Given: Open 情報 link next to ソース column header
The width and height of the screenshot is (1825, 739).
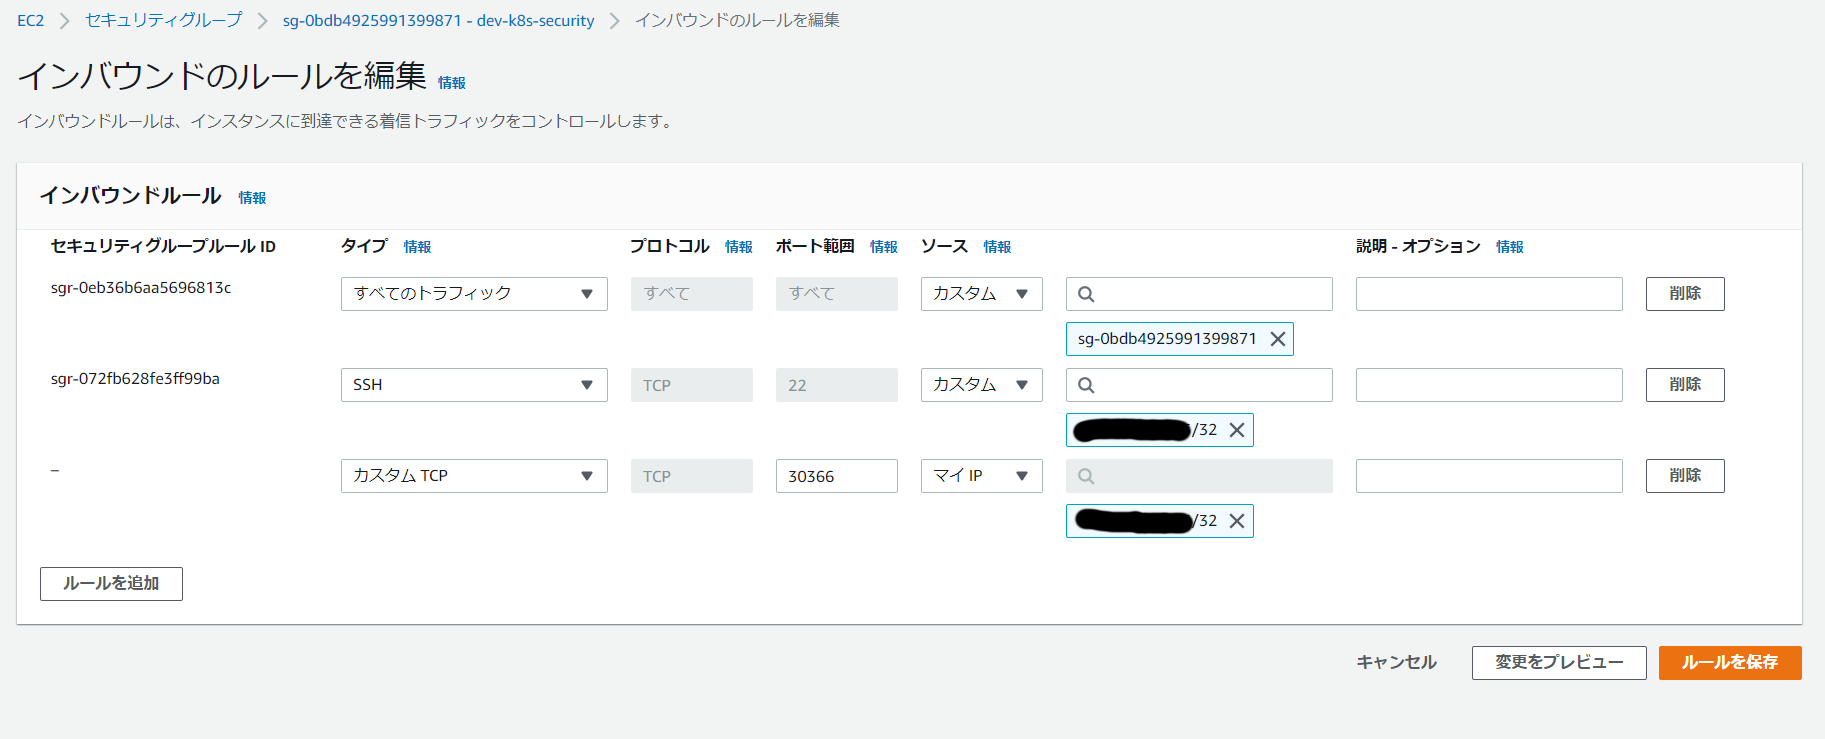Looking at the screenshot, I should [x=997, y=247].
